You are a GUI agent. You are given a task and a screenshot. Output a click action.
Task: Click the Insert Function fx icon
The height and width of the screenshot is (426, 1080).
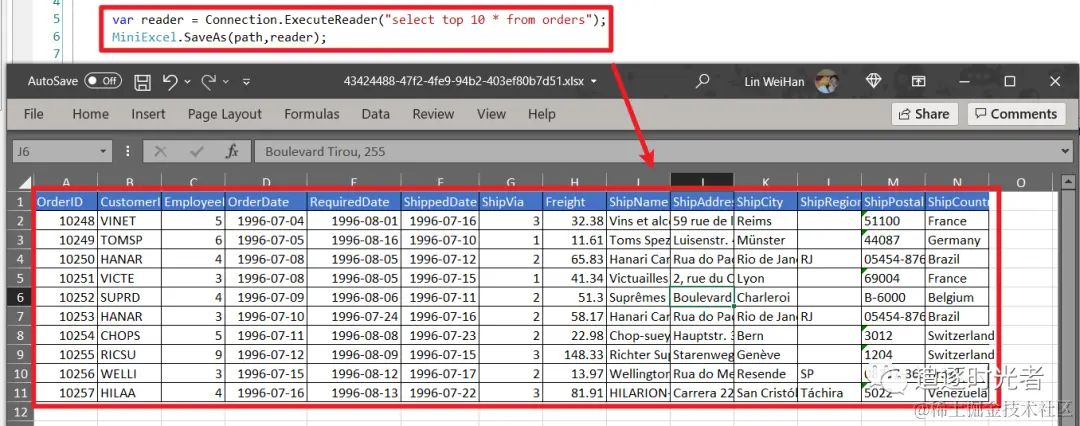tap(232, 152)
